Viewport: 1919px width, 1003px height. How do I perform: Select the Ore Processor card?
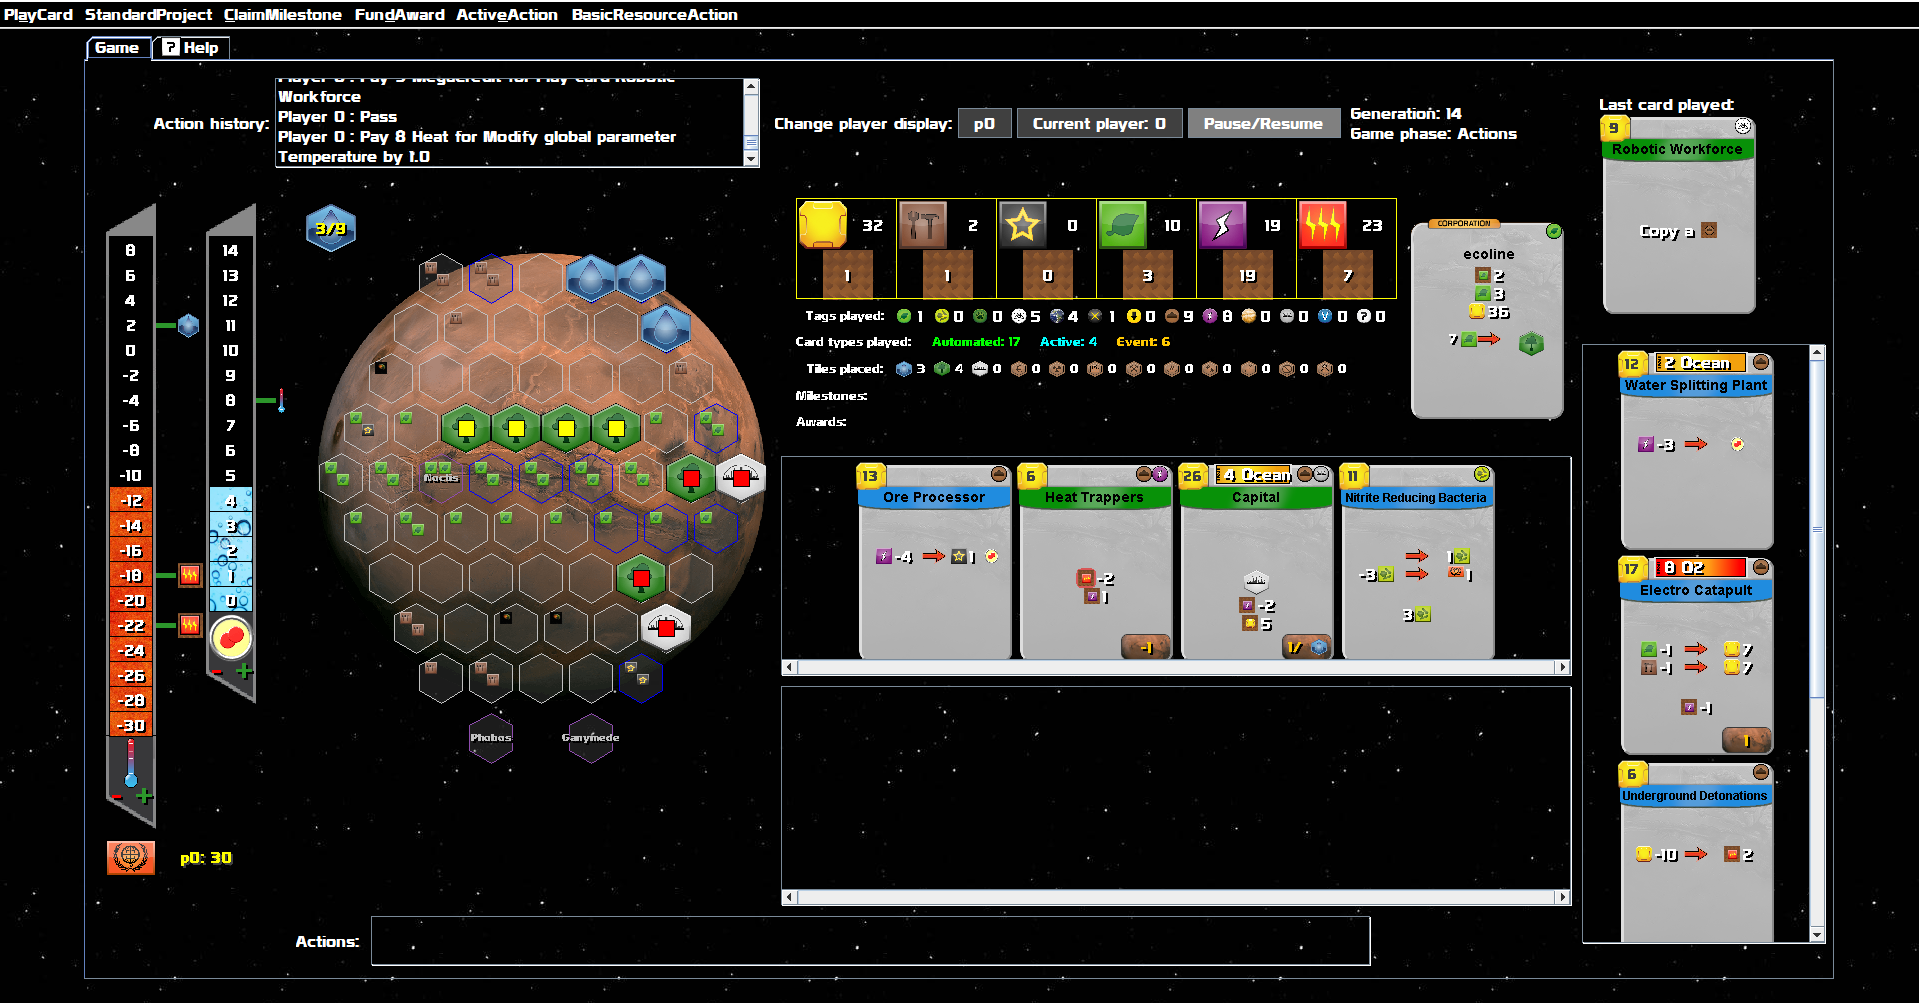coord(934,560)
